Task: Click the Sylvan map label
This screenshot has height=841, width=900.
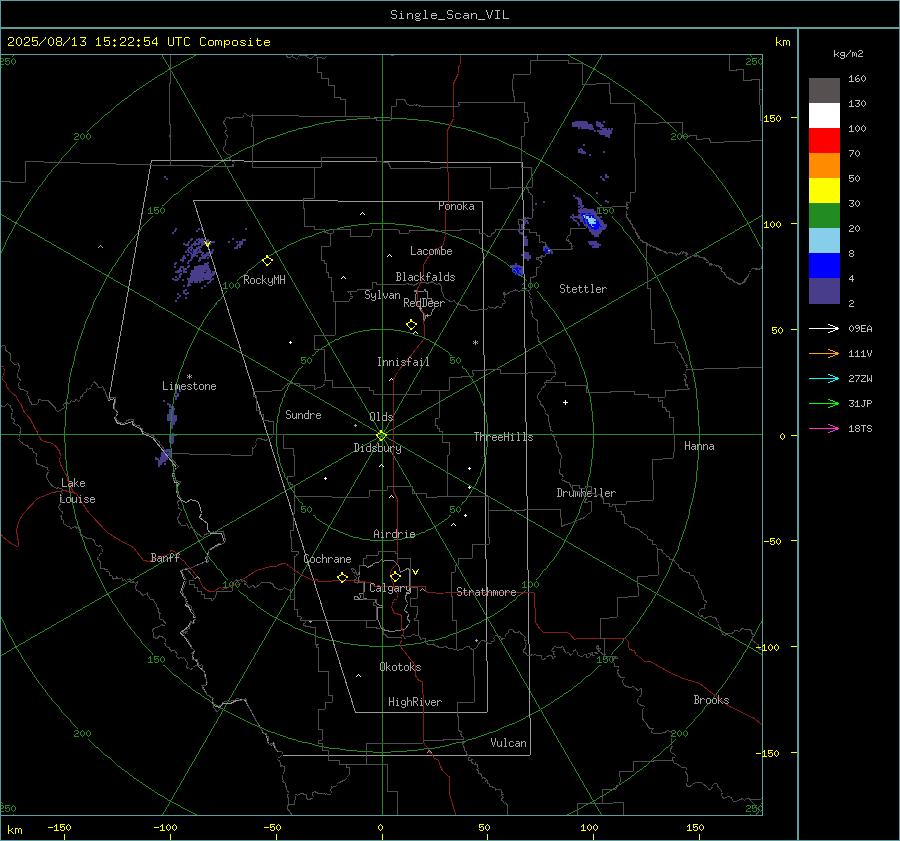Action: tap(382, 295)
